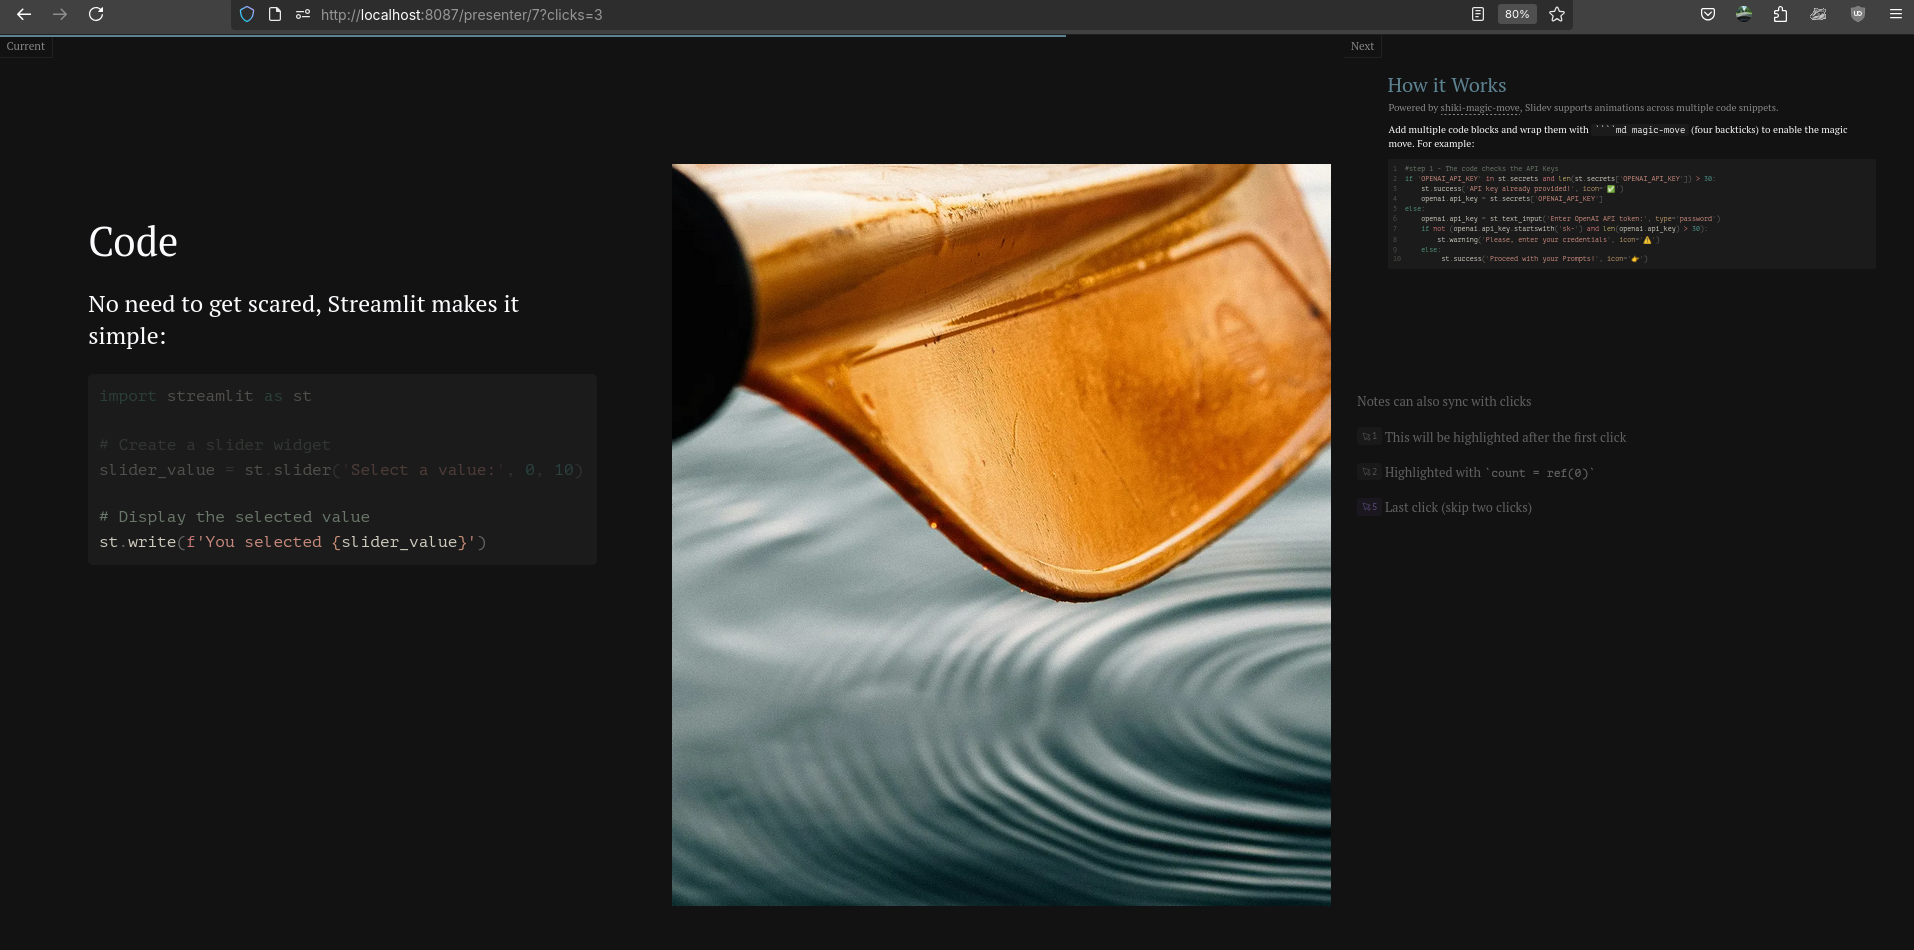Open the Pocket save icon
Screen dimensions: 1914x950
1708,14
